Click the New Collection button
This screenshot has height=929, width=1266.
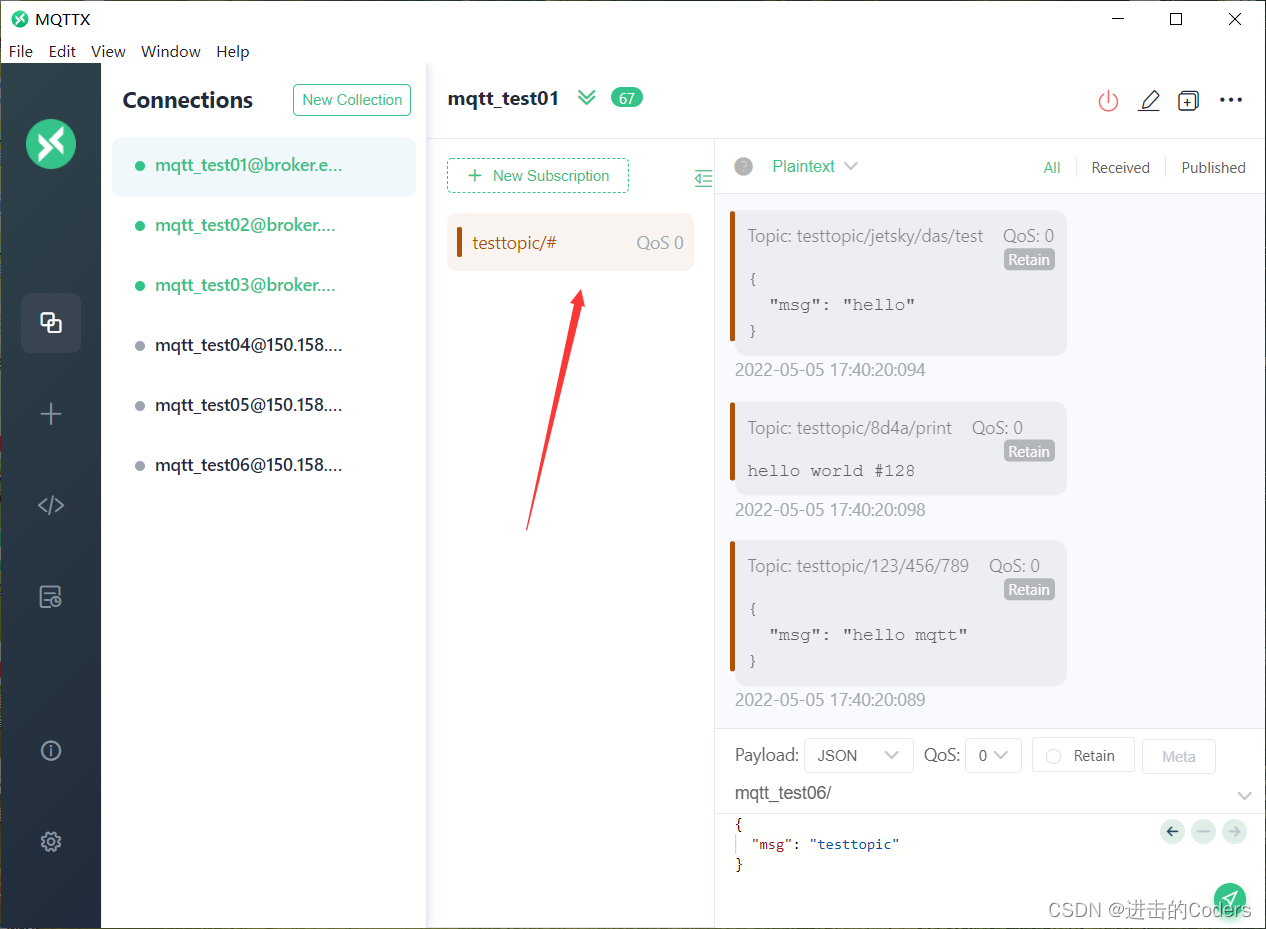352,100
